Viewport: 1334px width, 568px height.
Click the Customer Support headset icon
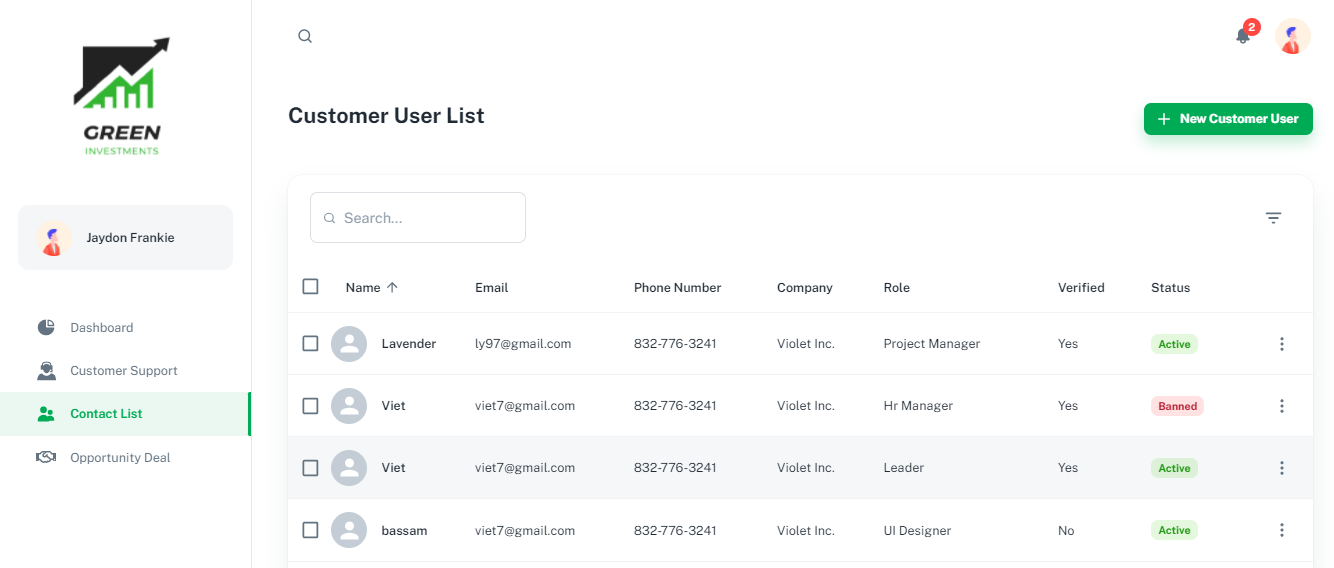pos(46,371)
